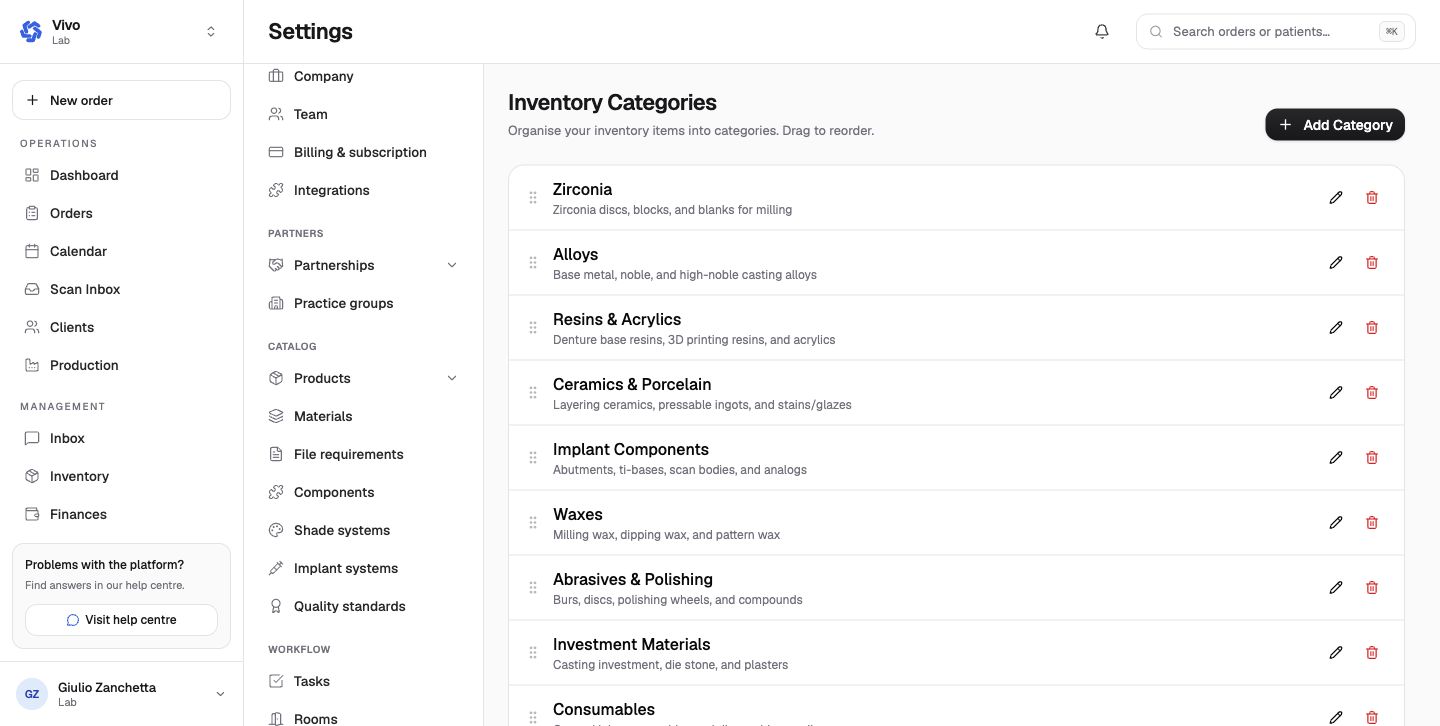Delete the Zirconia category trash icon
Viewport: 1440px width, 726px height.
pyautogui.click(x=1372, y=198)
